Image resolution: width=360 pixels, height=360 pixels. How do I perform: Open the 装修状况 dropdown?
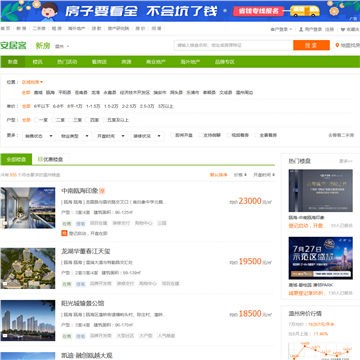point(147,136)
